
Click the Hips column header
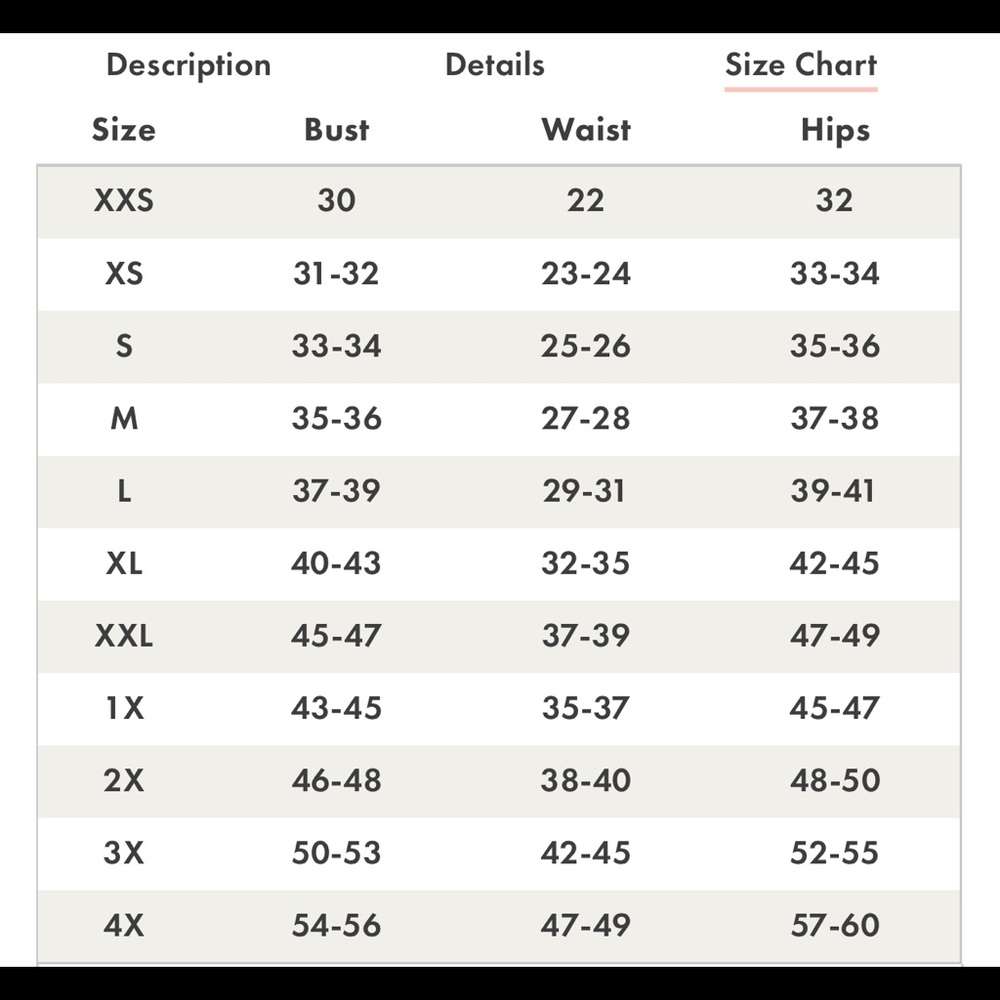click(835, 131)
